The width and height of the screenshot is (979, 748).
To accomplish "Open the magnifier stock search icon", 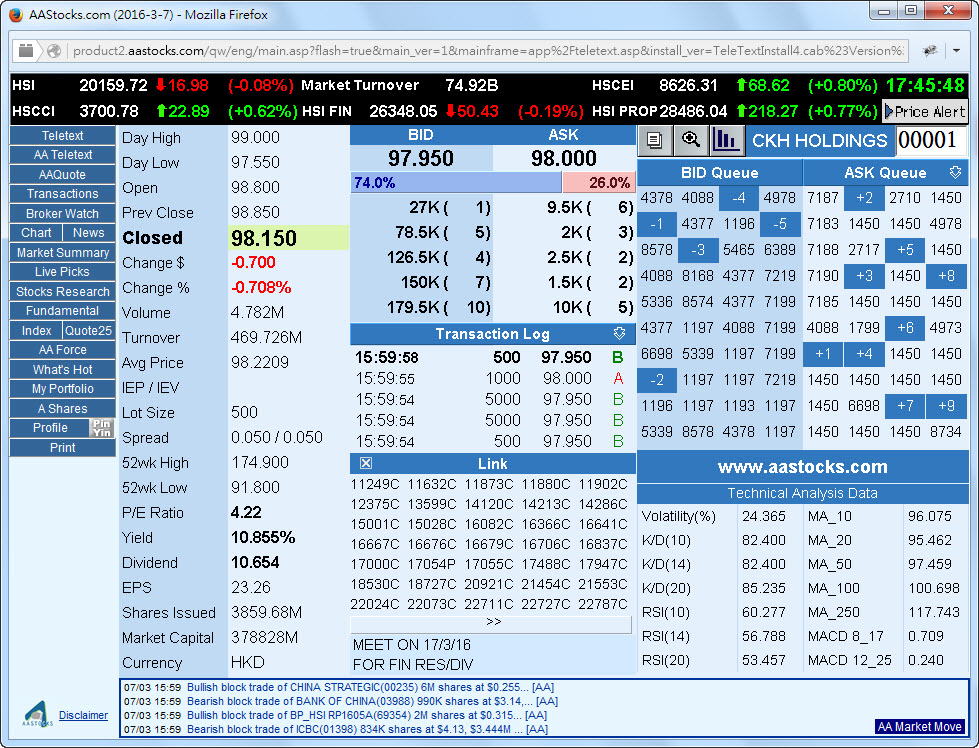I will [691, 140].
